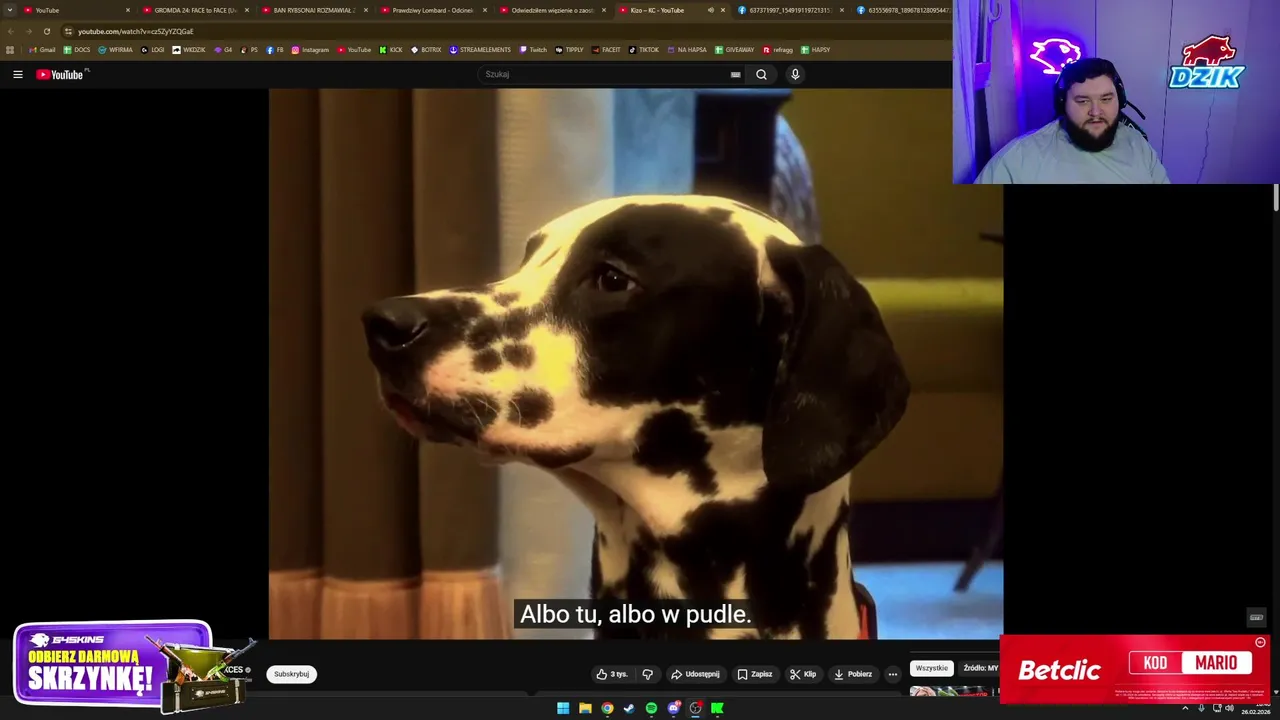Open the FB bookmark

click(x=275, y=50)
